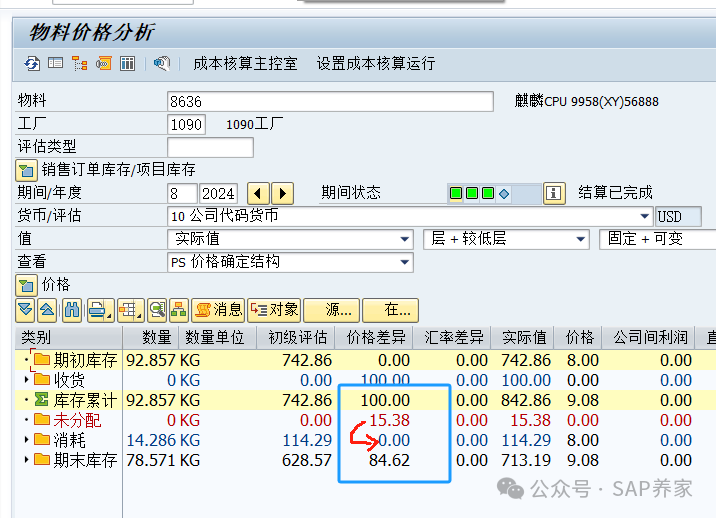The image size is (716, 518).
Task: Click the 84.62 price difference cell
Action: pos(389,460)
